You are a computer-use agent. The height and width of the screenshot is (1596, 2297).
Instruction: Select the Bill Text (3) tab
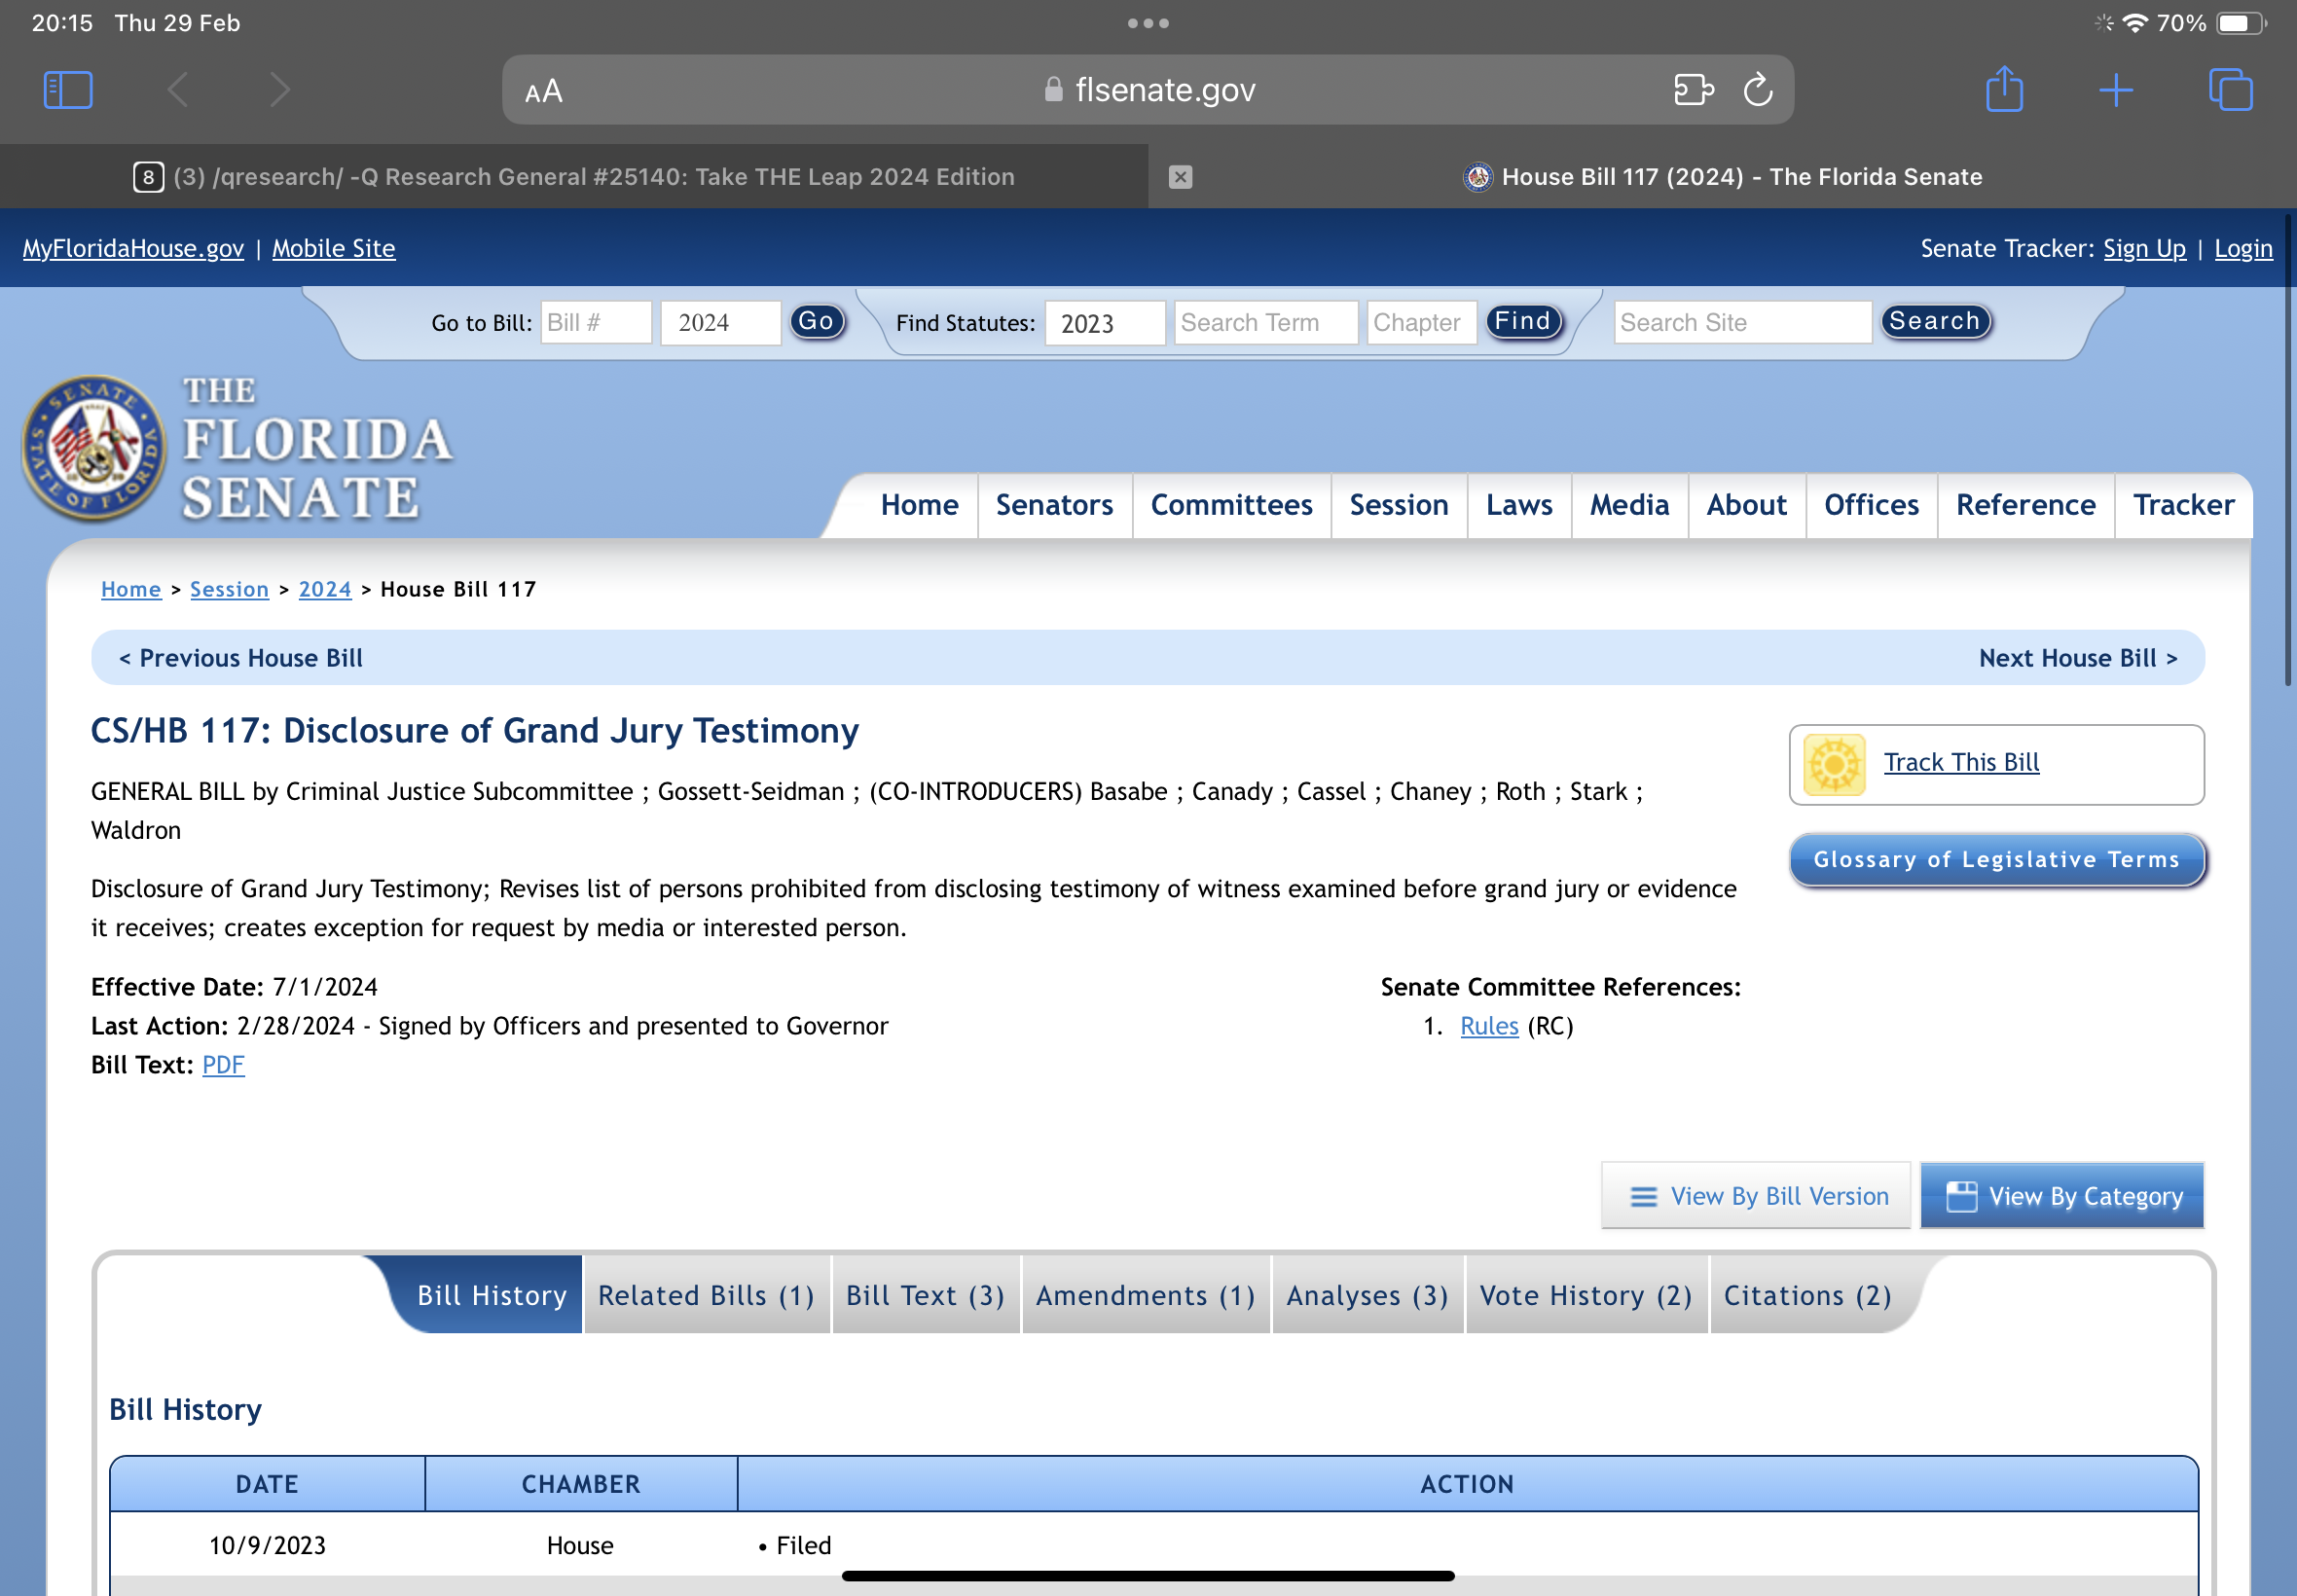click(925, 1296)
